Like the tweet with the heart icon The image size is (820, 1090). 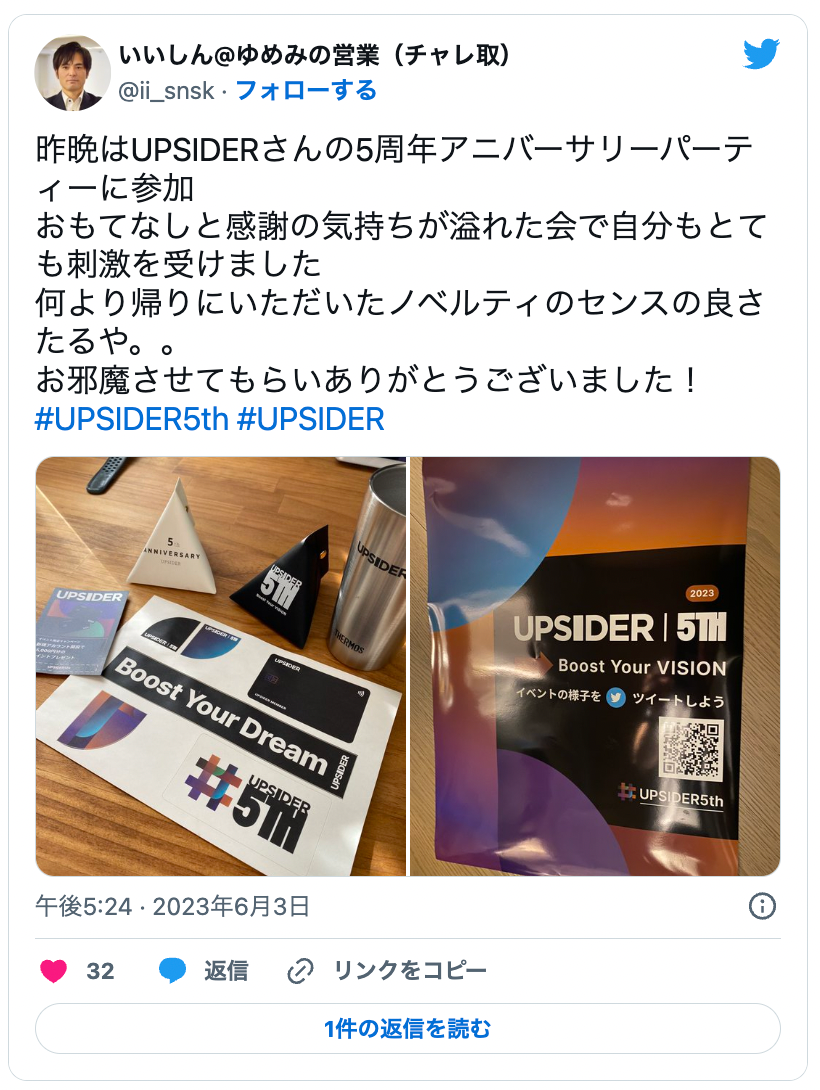tap(54, 970)
